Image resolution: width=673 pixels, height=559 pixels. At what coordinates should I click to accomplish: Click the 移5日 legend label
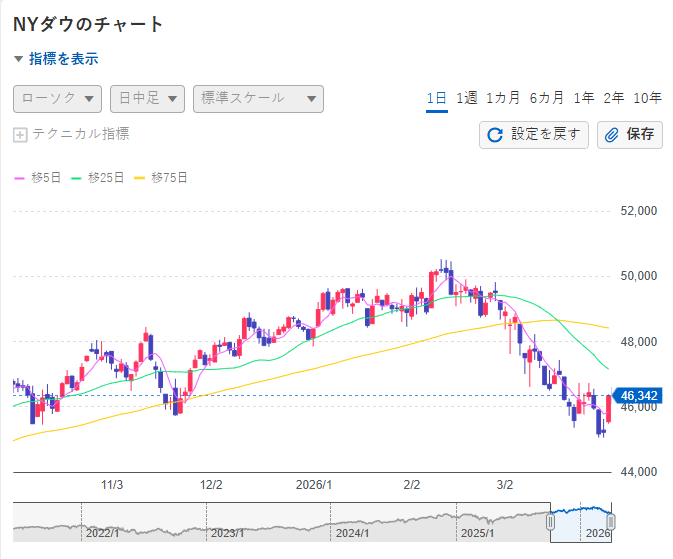[46, 178]
